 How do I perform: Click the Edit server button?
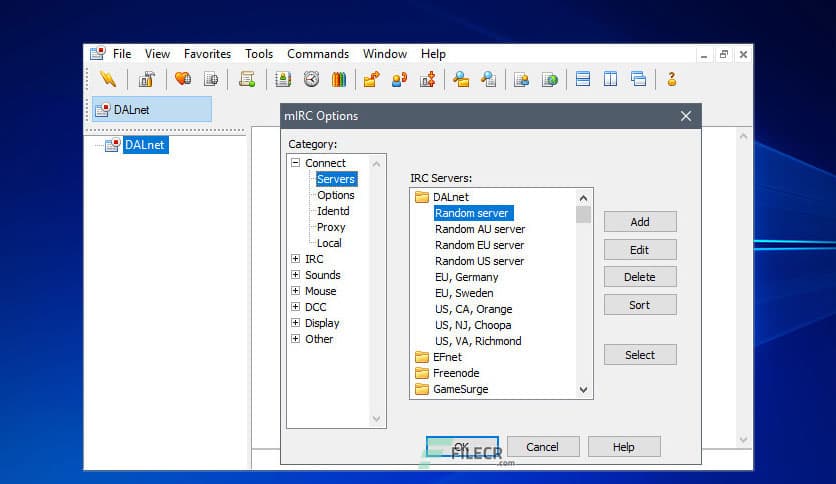[x=640, y=249]
